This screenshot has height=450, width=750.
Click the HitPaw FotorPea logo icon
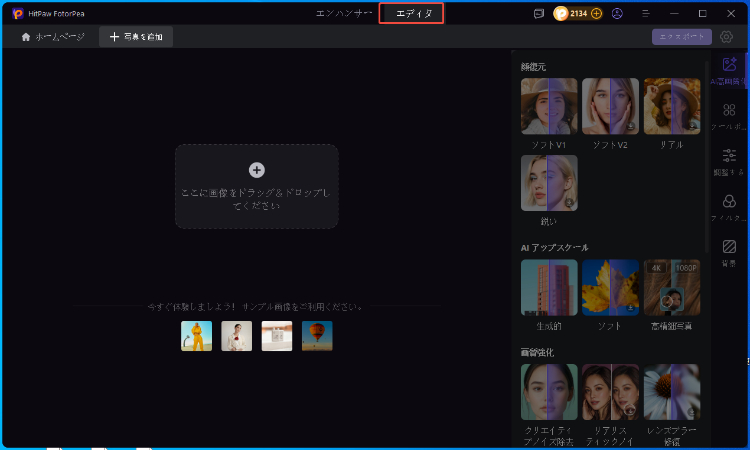pos(18,13)
